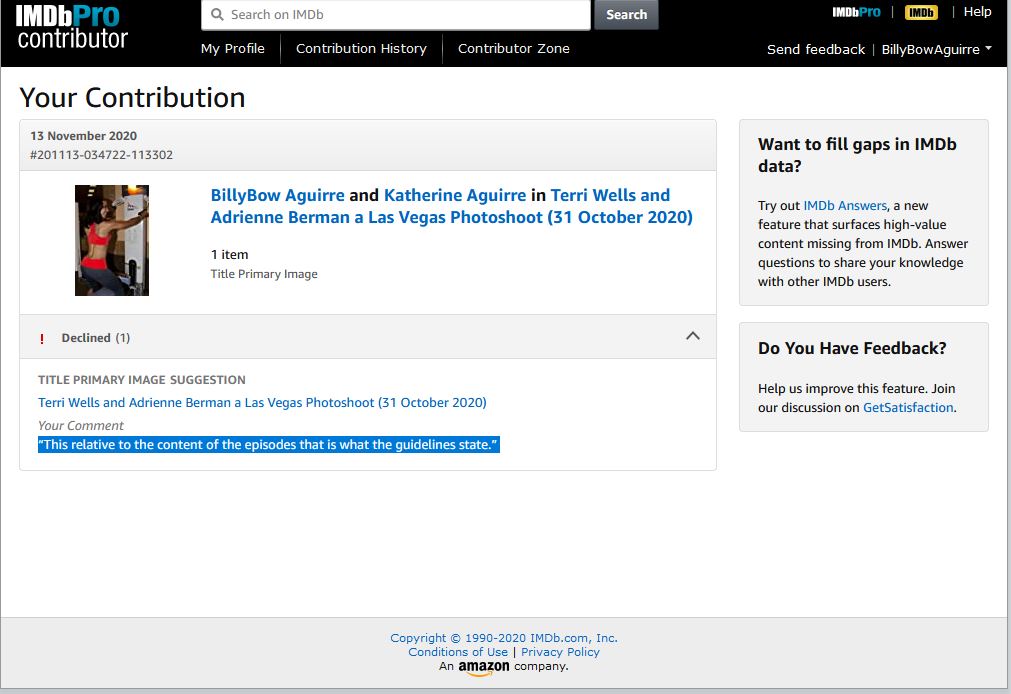Go to Contribution History
Screen dimensions: 1011x694
(361, 48)
